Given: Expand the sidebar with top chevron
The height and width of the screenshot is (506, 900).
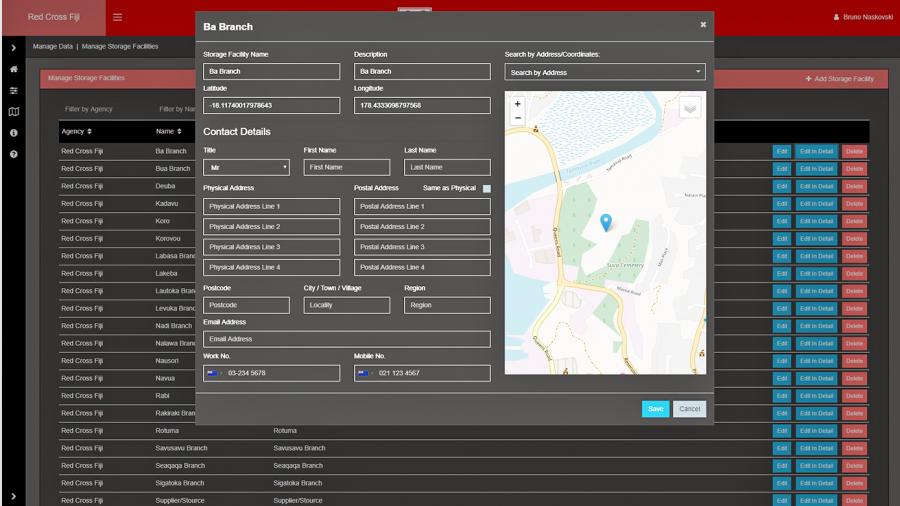Looking at the screenshot, I should tap(14, 48).
